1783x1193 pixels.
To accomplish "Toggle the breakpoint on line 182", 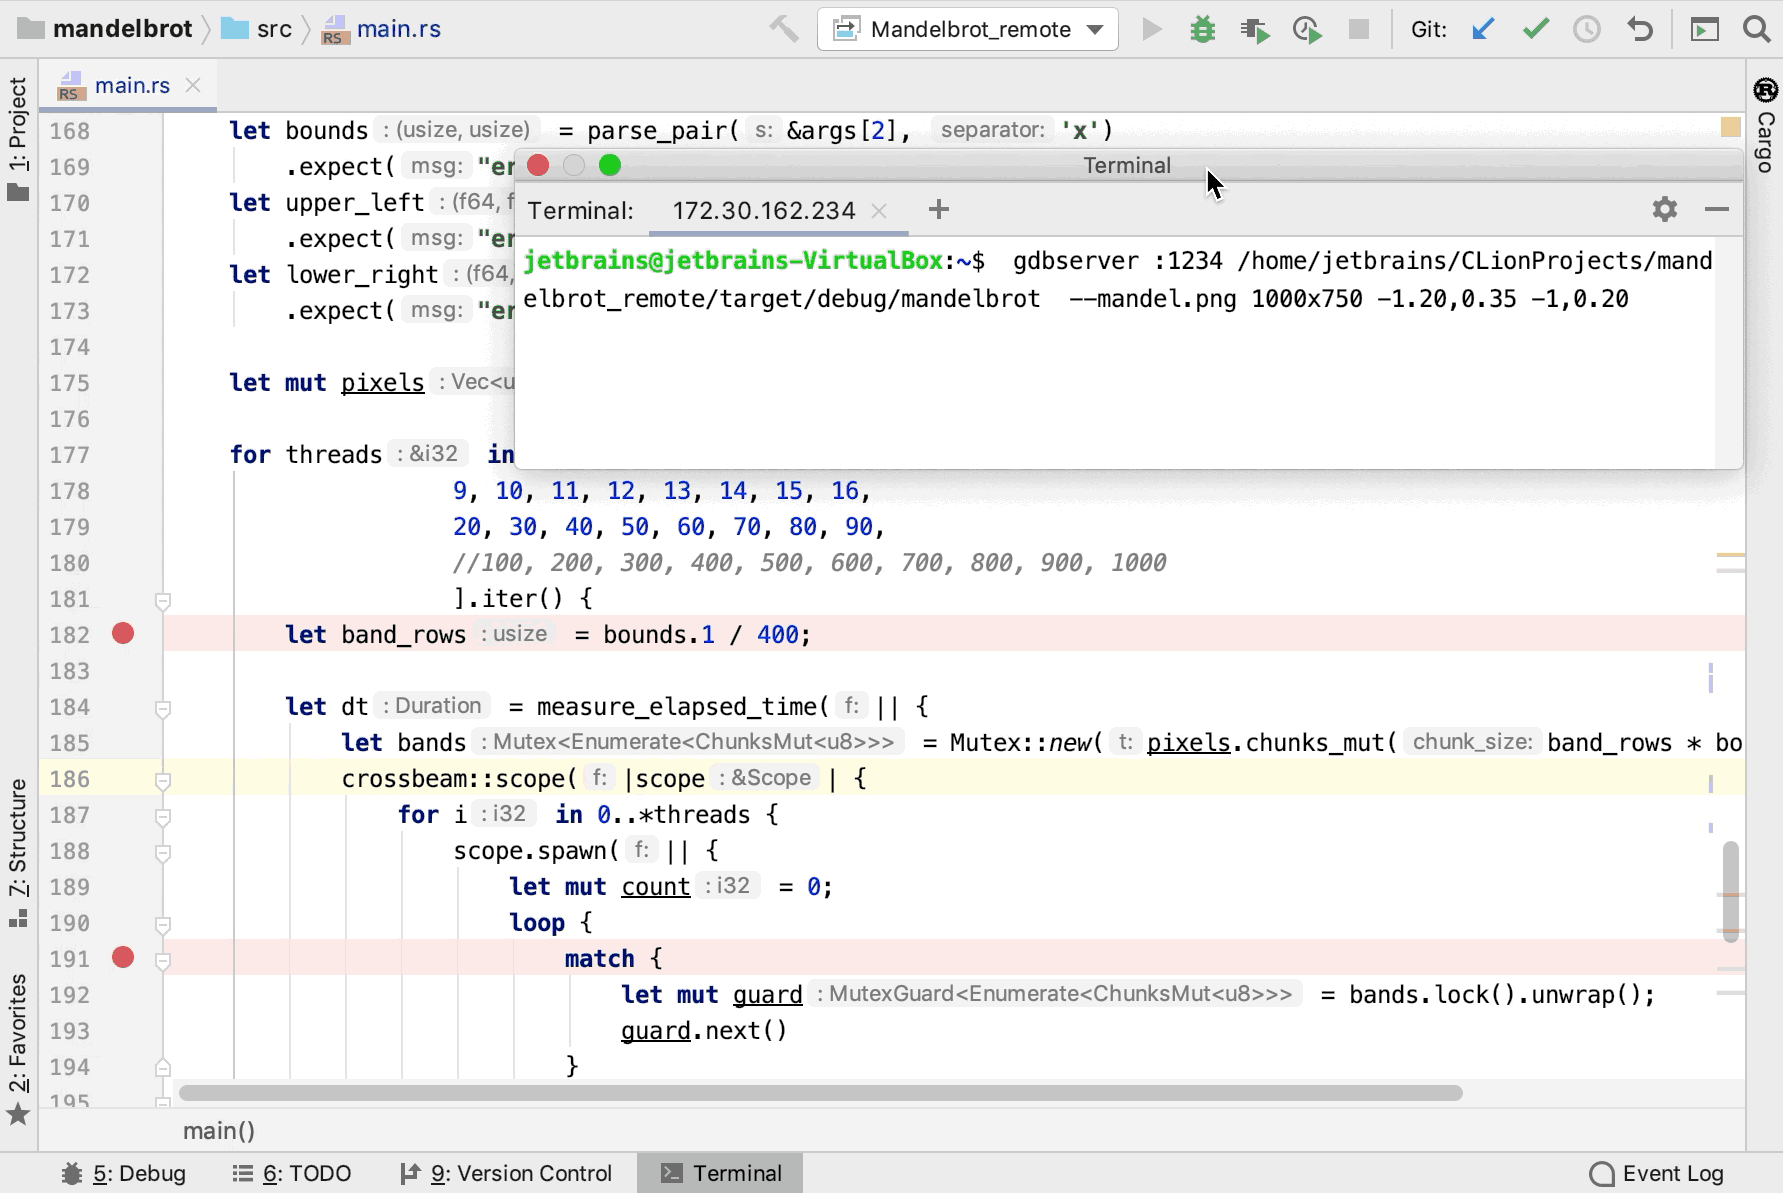I will click(122, 633).
